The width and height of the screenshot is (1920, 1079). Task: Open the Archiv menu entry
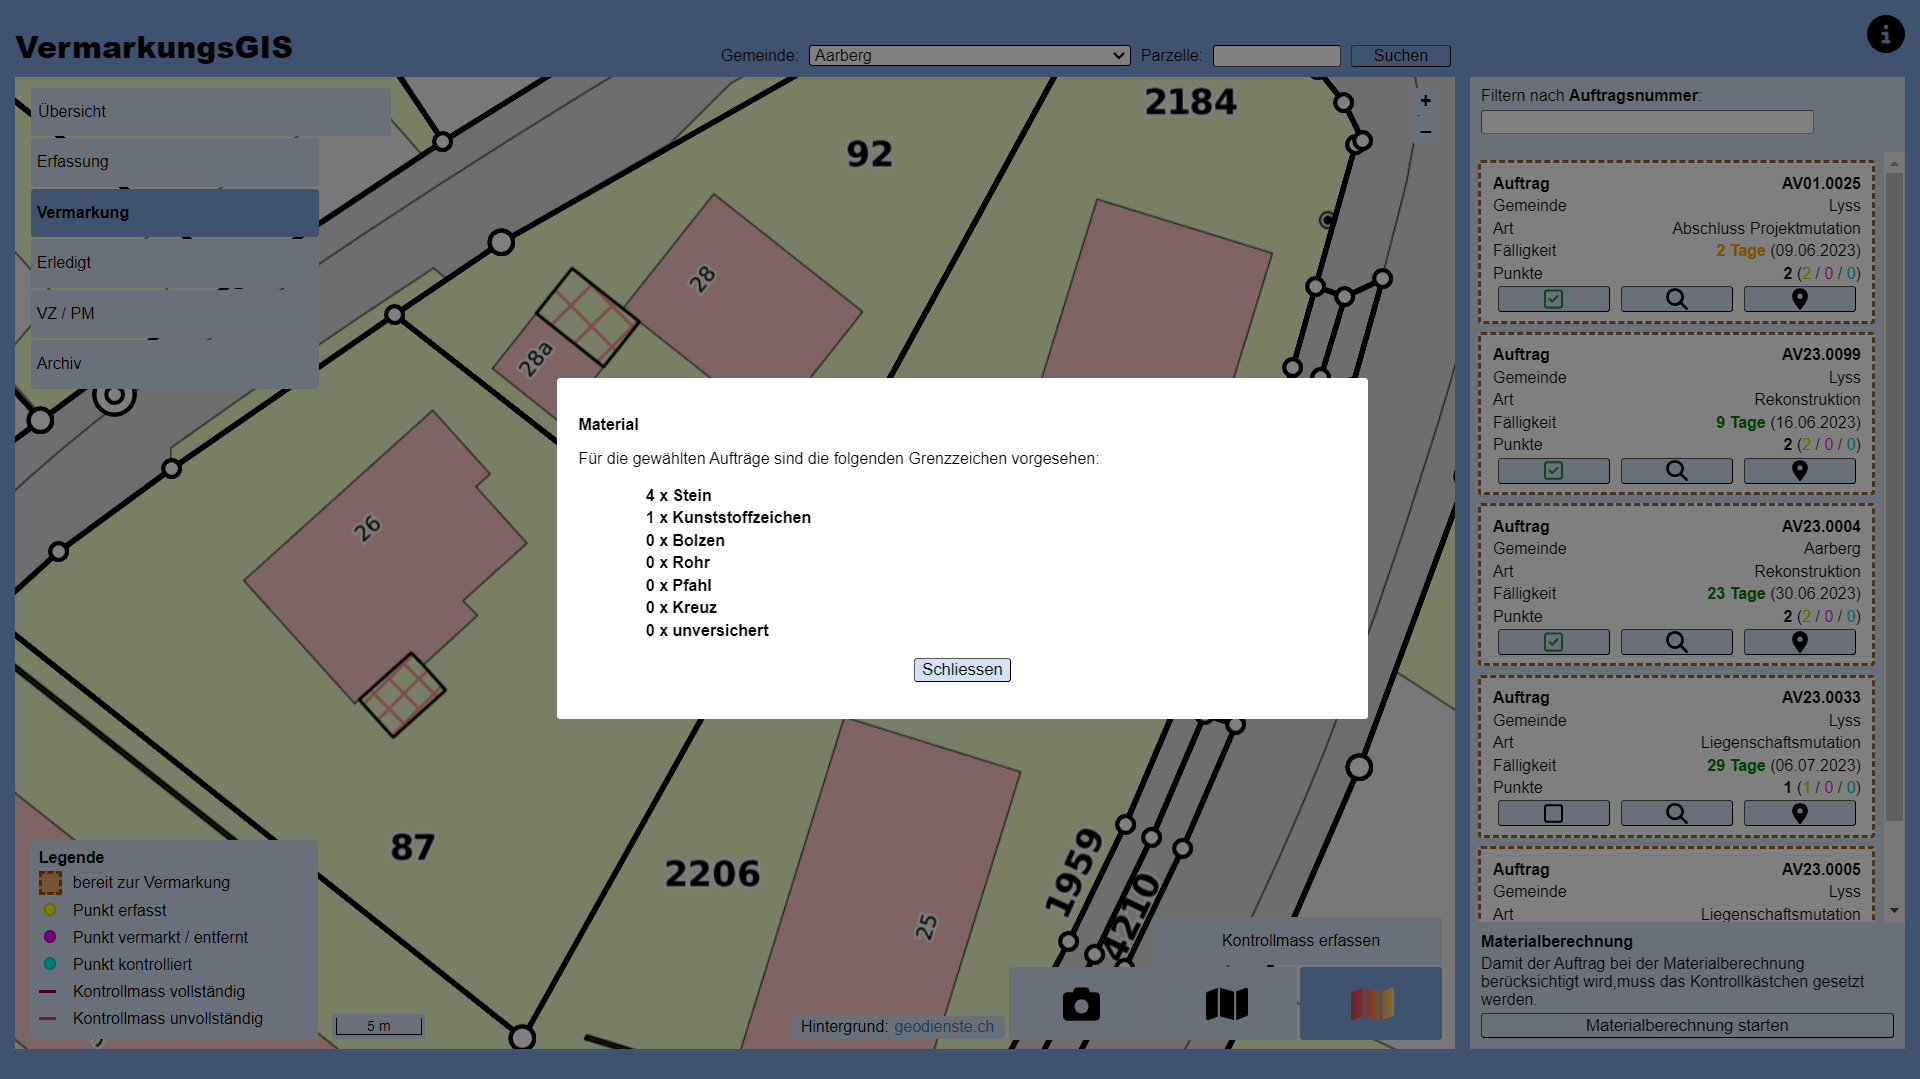pyautogui.click(x=174, y=363)
